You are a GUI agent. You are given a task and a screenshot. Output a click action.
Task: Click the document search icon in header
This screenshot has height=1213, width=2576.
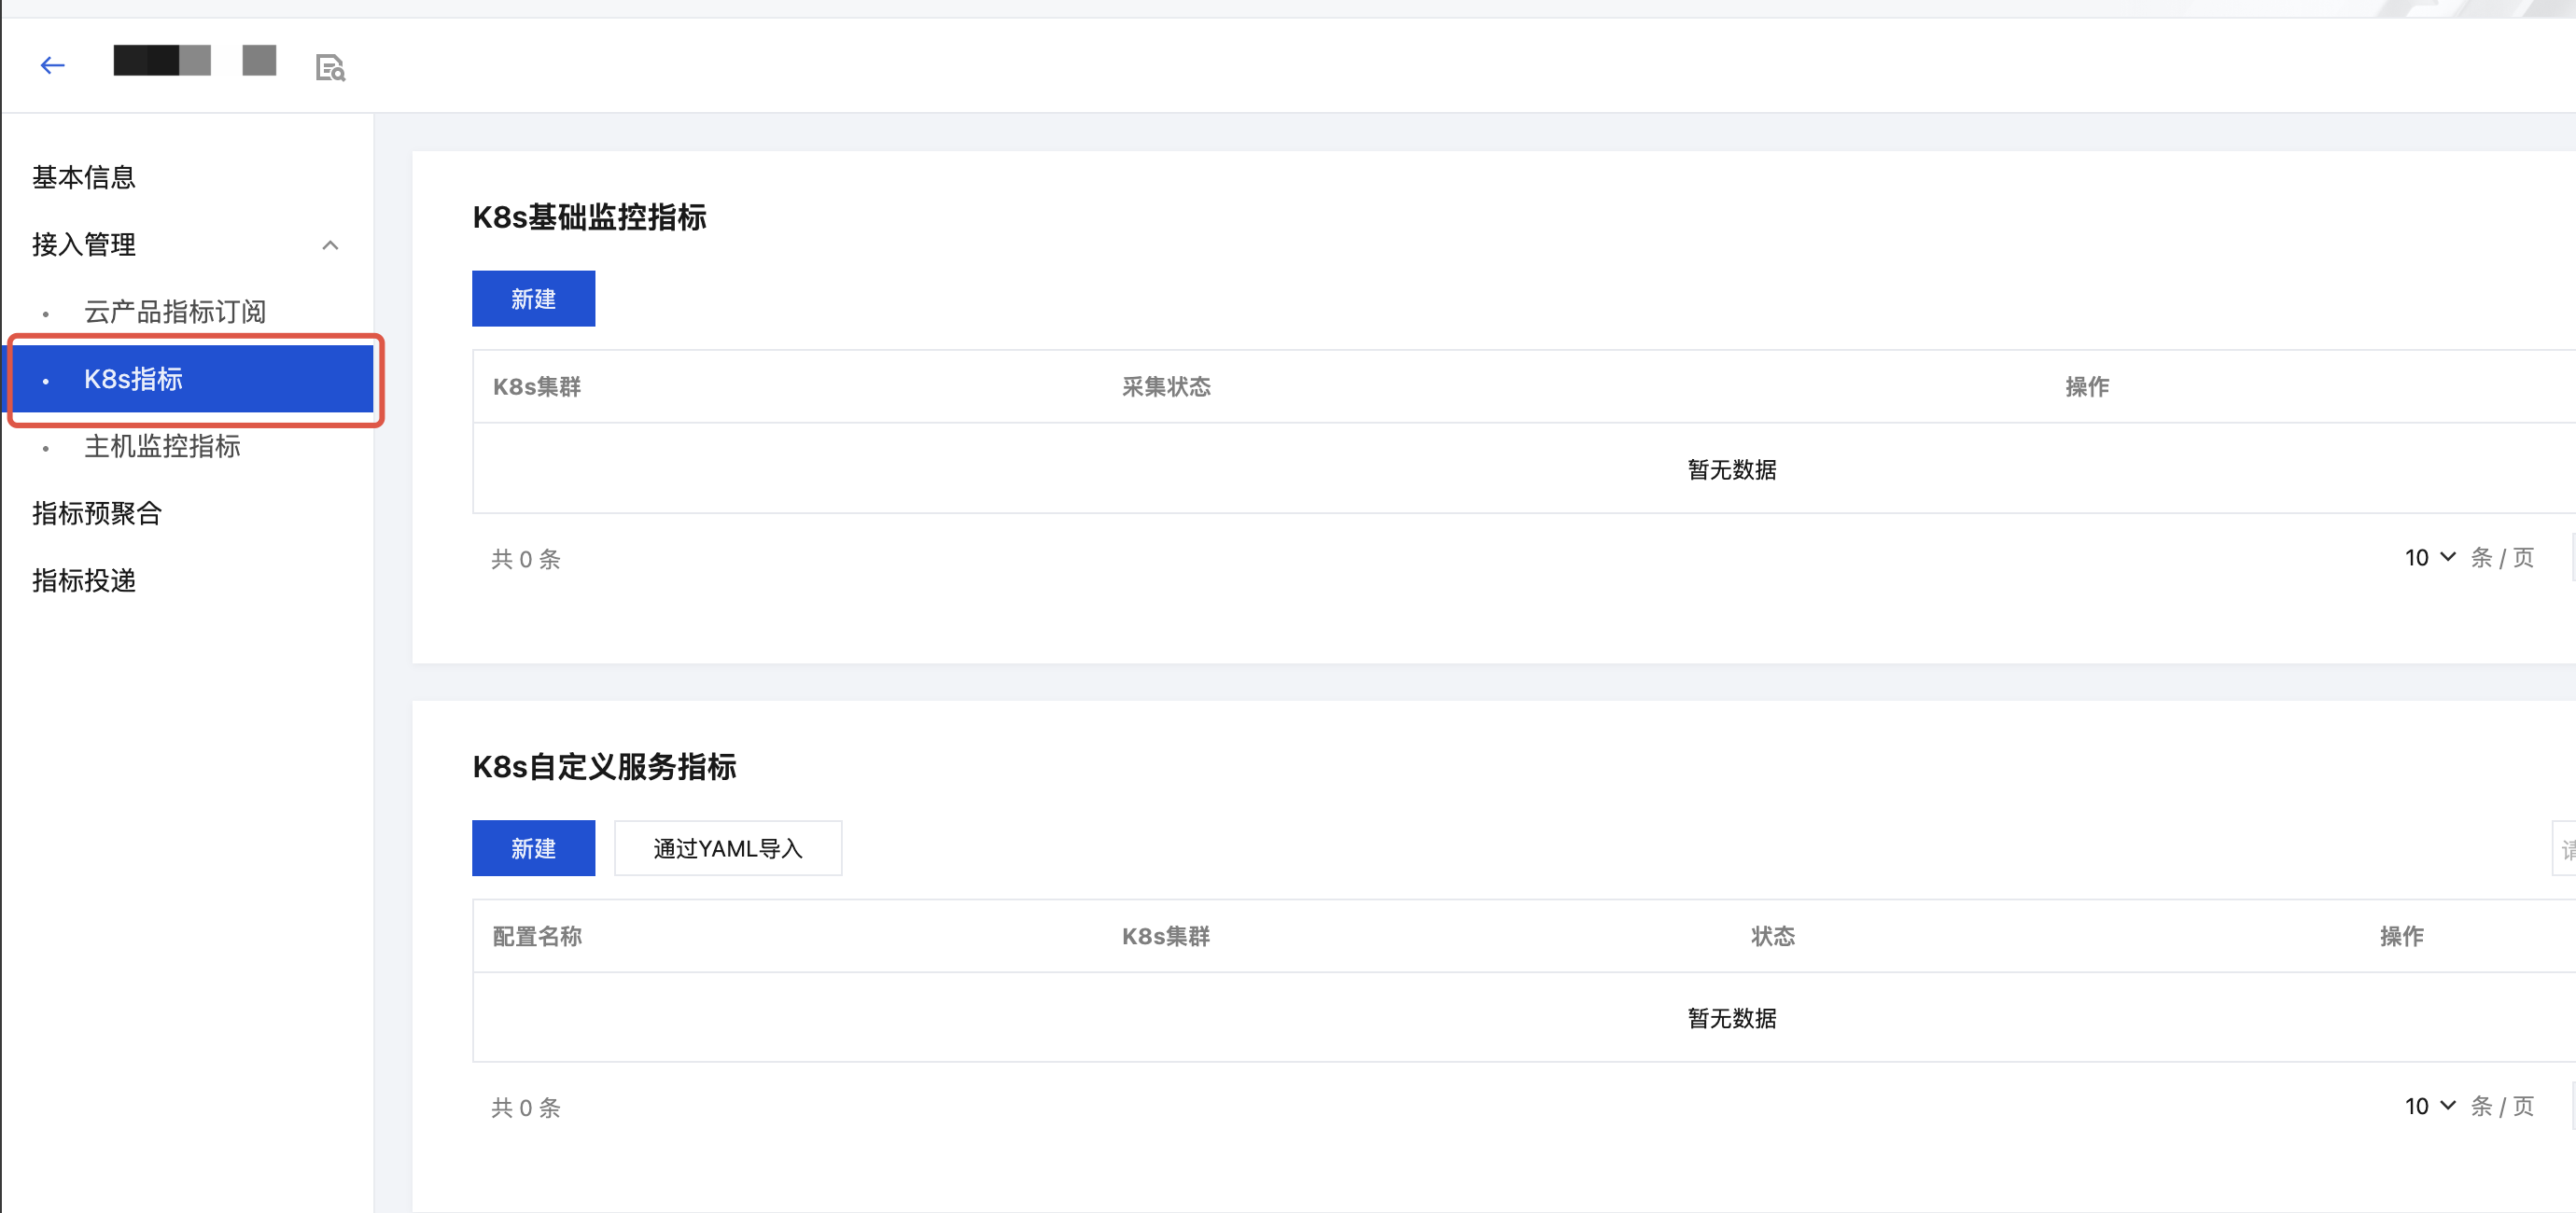coord(330,68)
